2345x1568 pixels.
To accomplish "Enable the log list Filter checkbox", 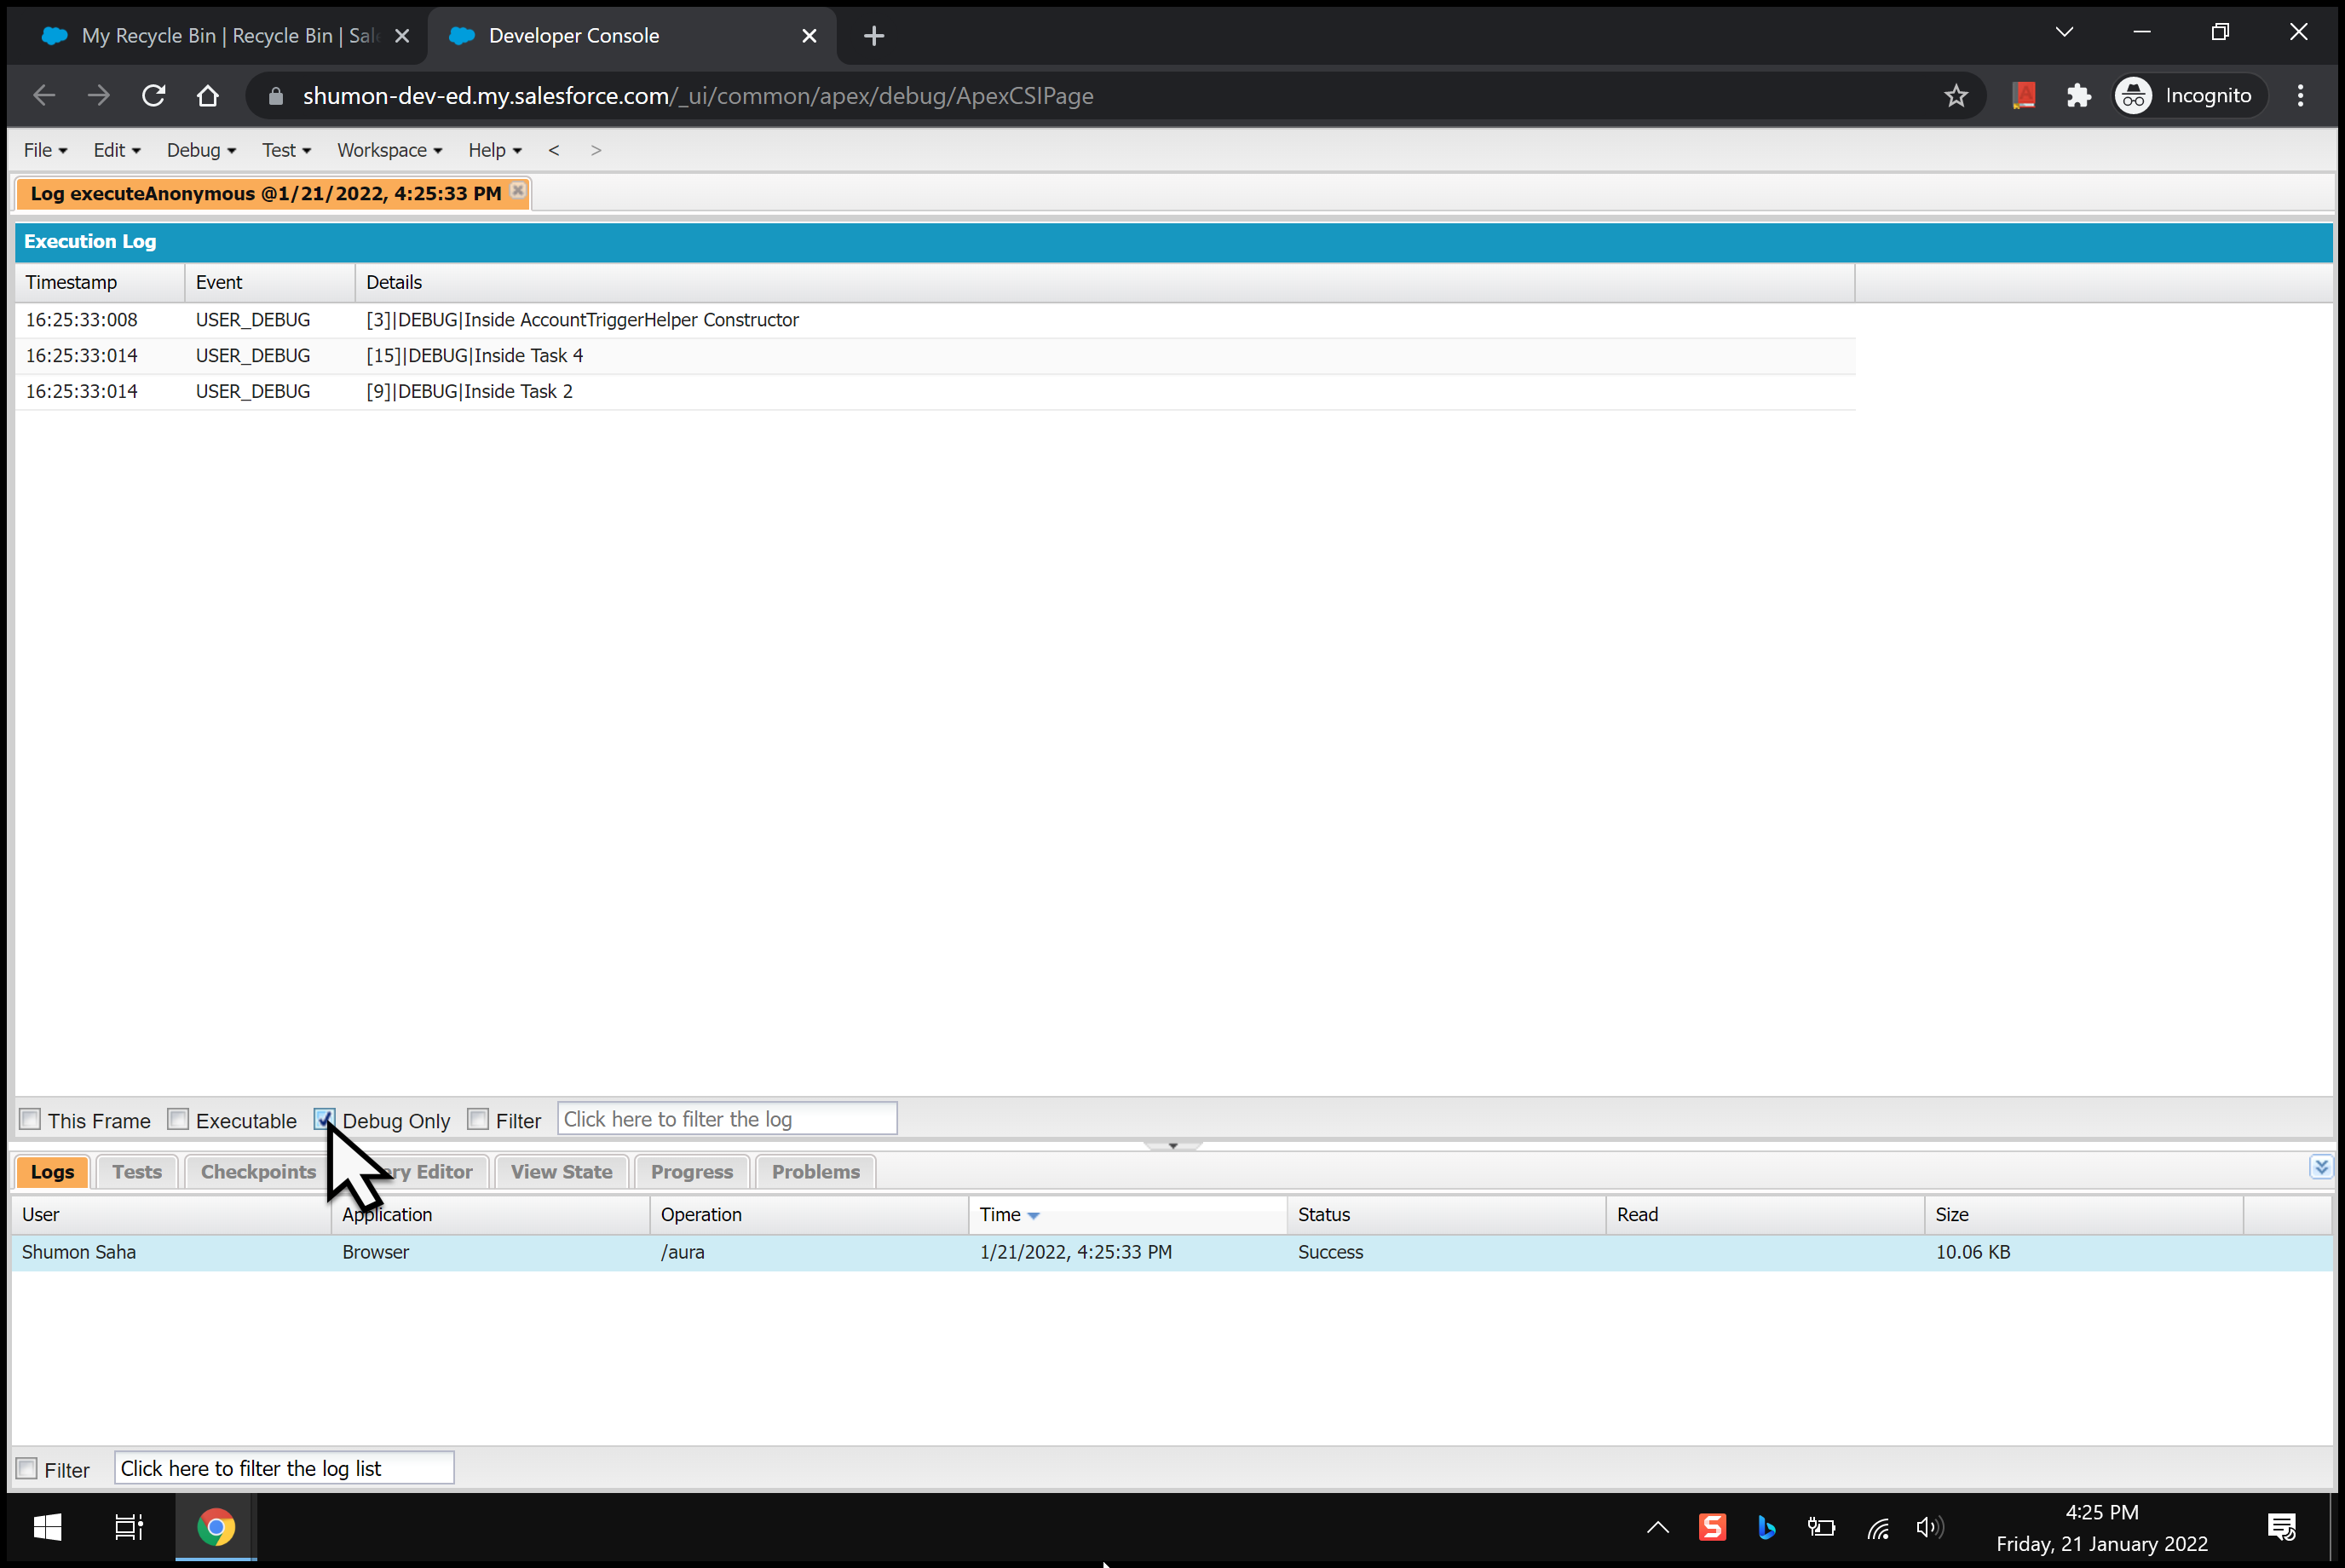I will pyautogui.click(x=27, y=1468).
